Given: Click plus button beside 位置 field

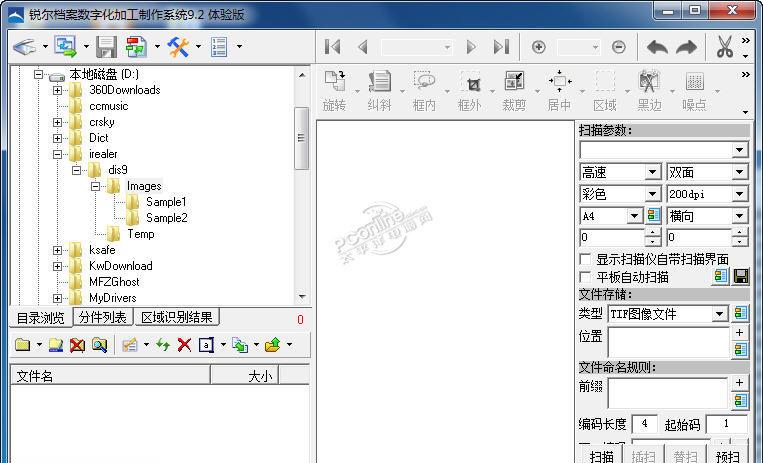Looking at the screenshot, I should [x=740, y=333].
